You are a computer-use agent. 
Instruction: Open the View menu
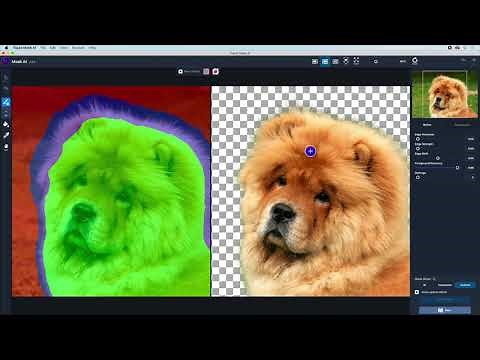[64, 48]
